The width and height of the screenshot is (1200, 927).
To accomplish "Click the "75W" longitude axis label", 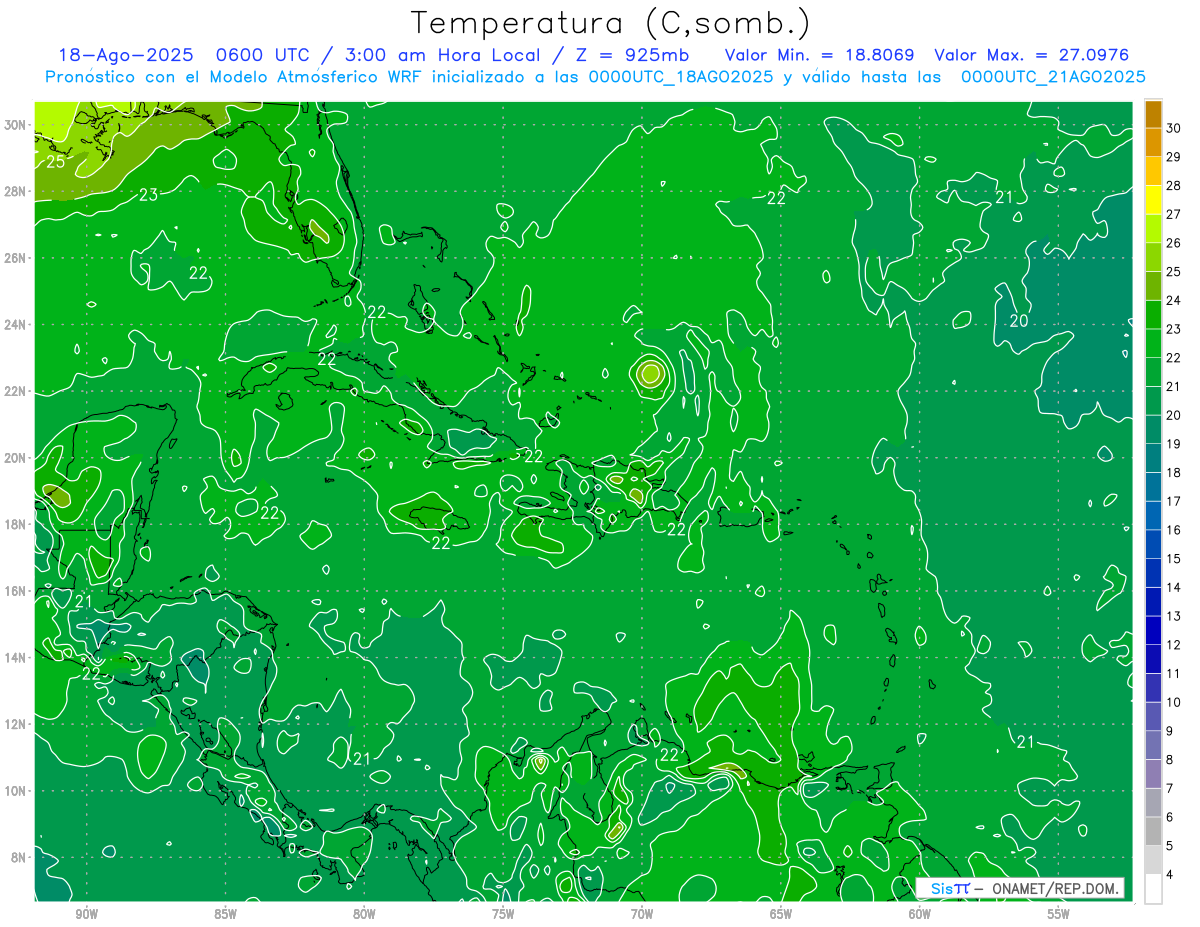I will point(504,914).
